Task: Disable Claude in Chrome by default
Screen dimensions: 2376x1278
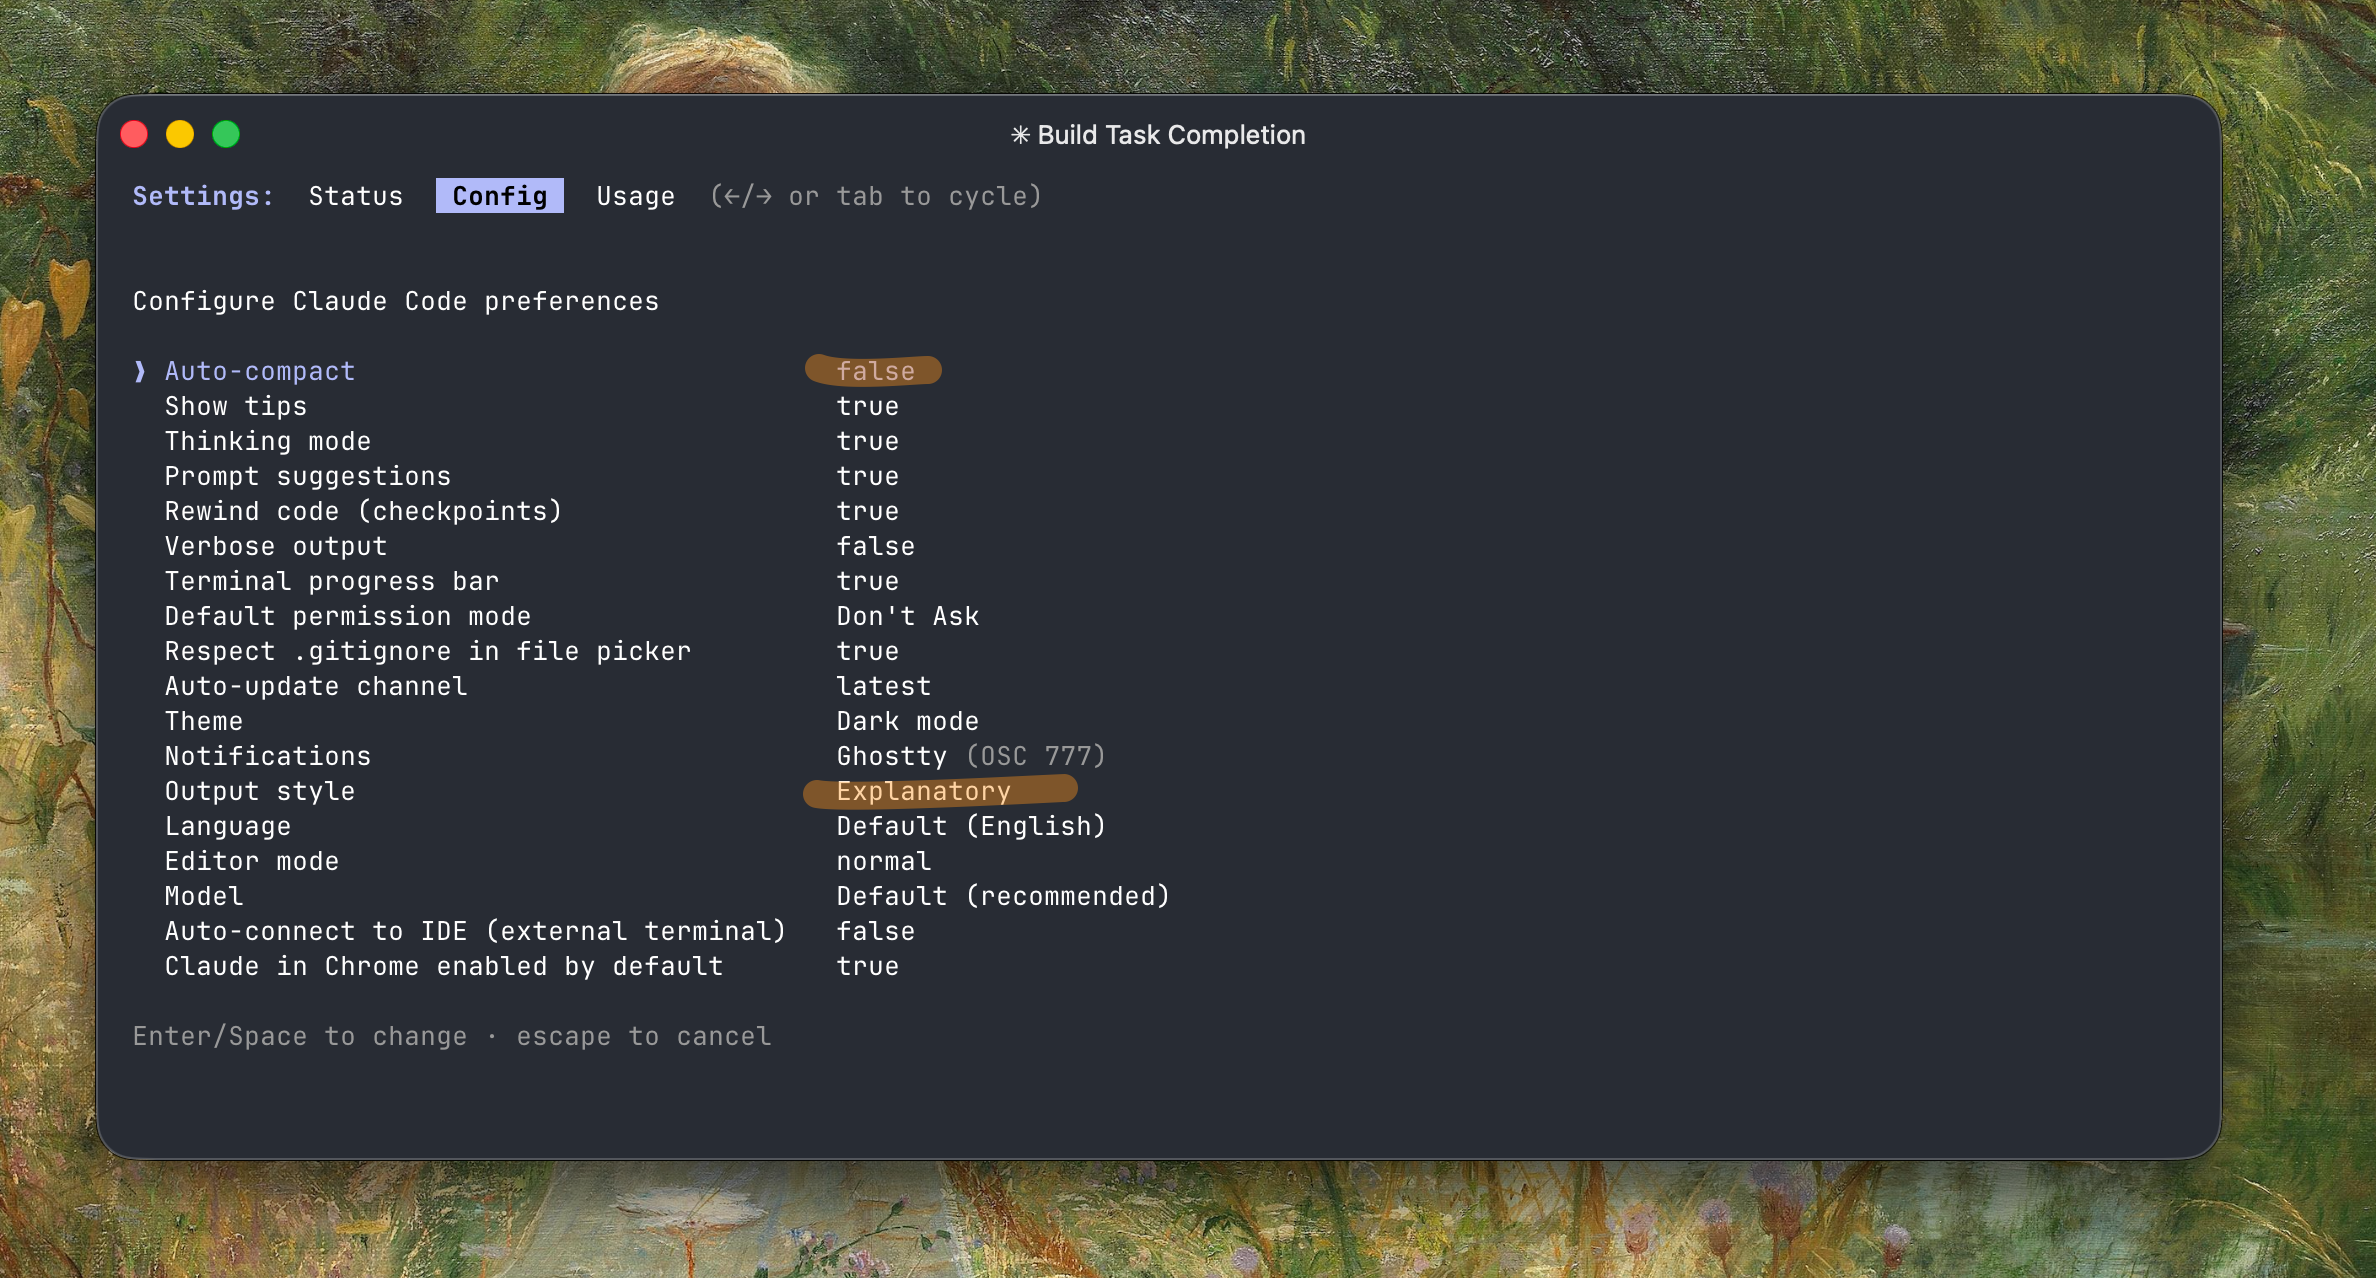Action: coord(443,965)
